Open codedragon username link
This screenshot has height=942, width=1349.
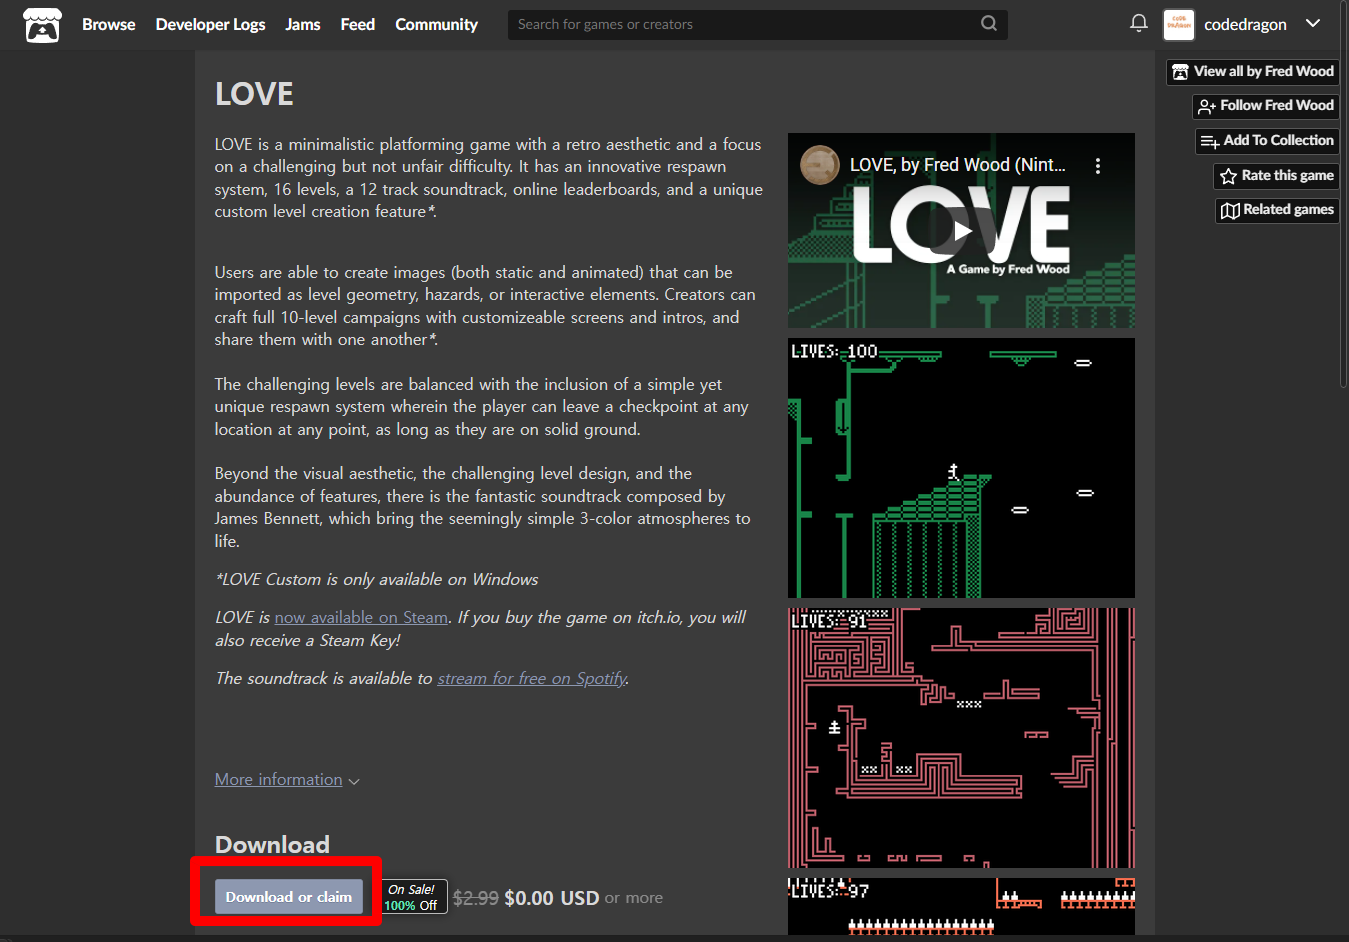pyautogui.click(x=1245, y=25)
